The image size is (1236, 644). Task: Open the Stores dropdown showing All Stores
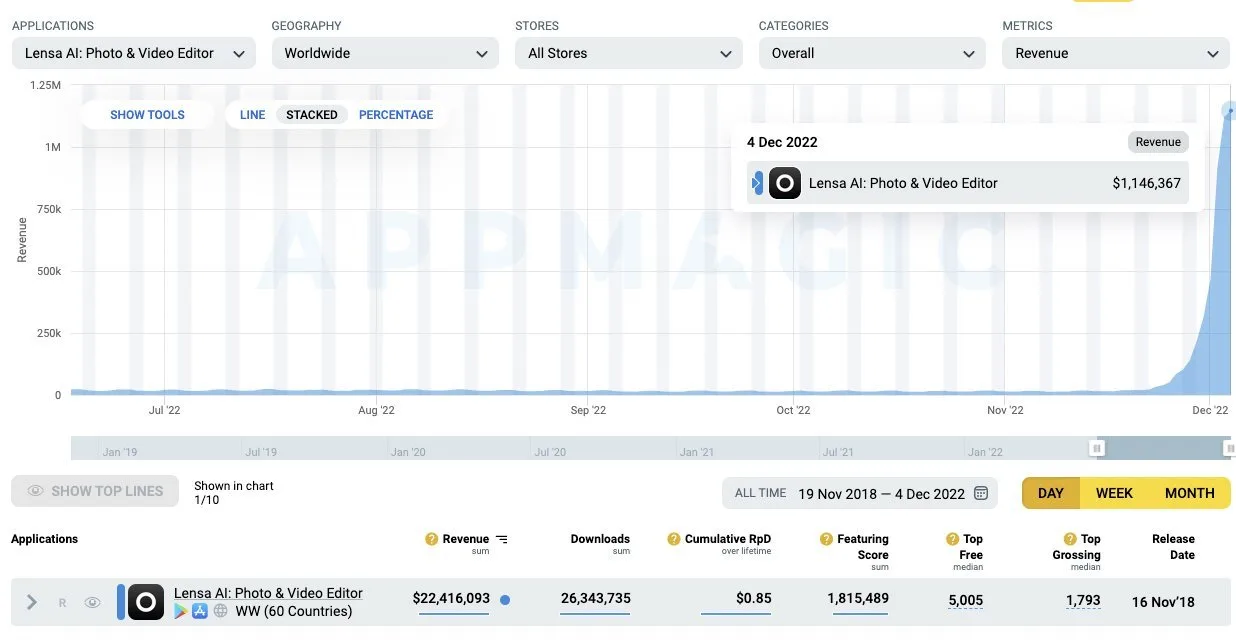pos(629,53)
